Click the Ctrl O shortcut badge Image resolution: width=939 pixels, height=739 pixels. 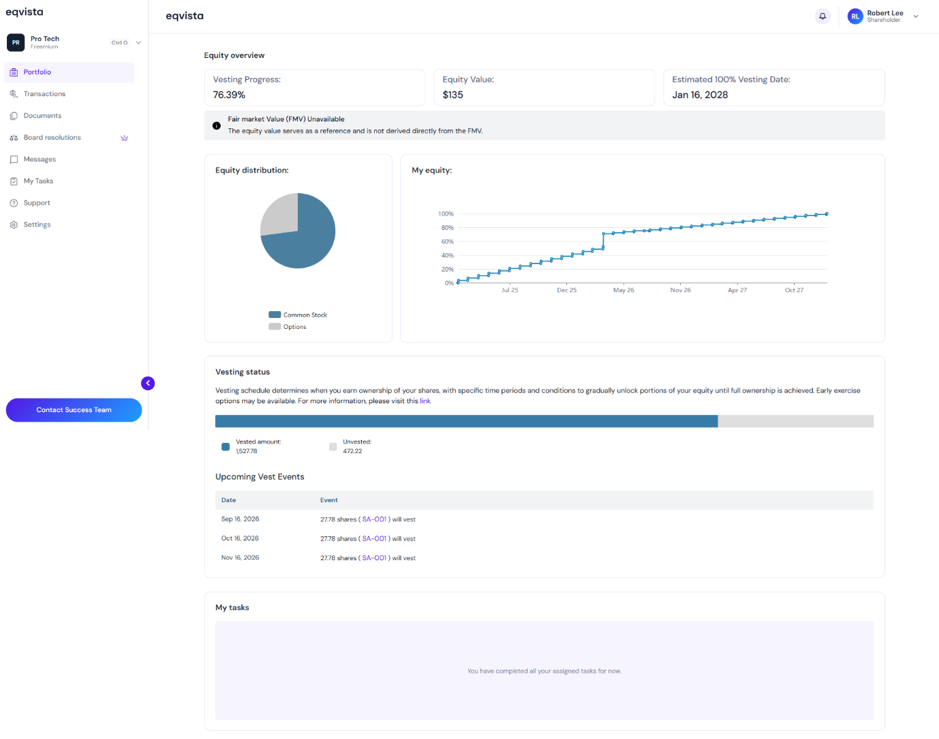point(119,43)
